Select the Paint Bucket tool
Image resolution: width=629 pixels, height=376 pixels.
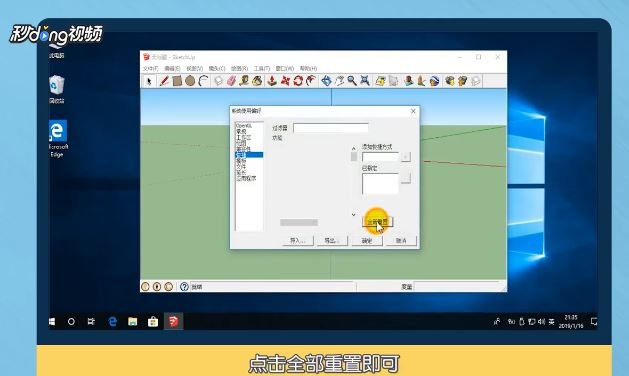pyautogui.click(x=257, y=81)
